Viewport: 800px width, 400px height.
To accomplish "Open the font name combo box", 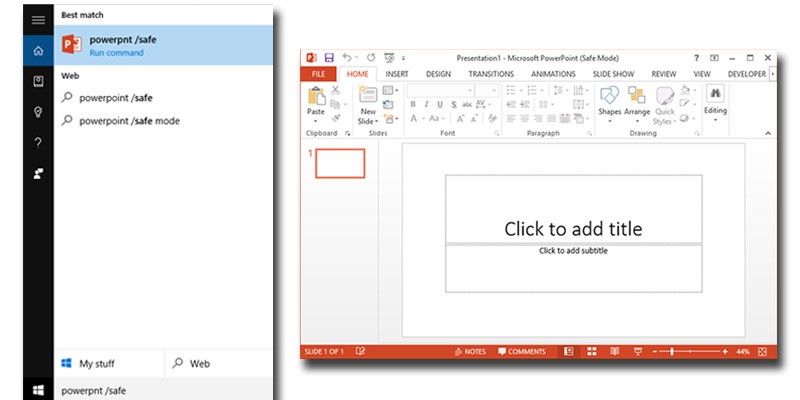I will tap(441, 91).
